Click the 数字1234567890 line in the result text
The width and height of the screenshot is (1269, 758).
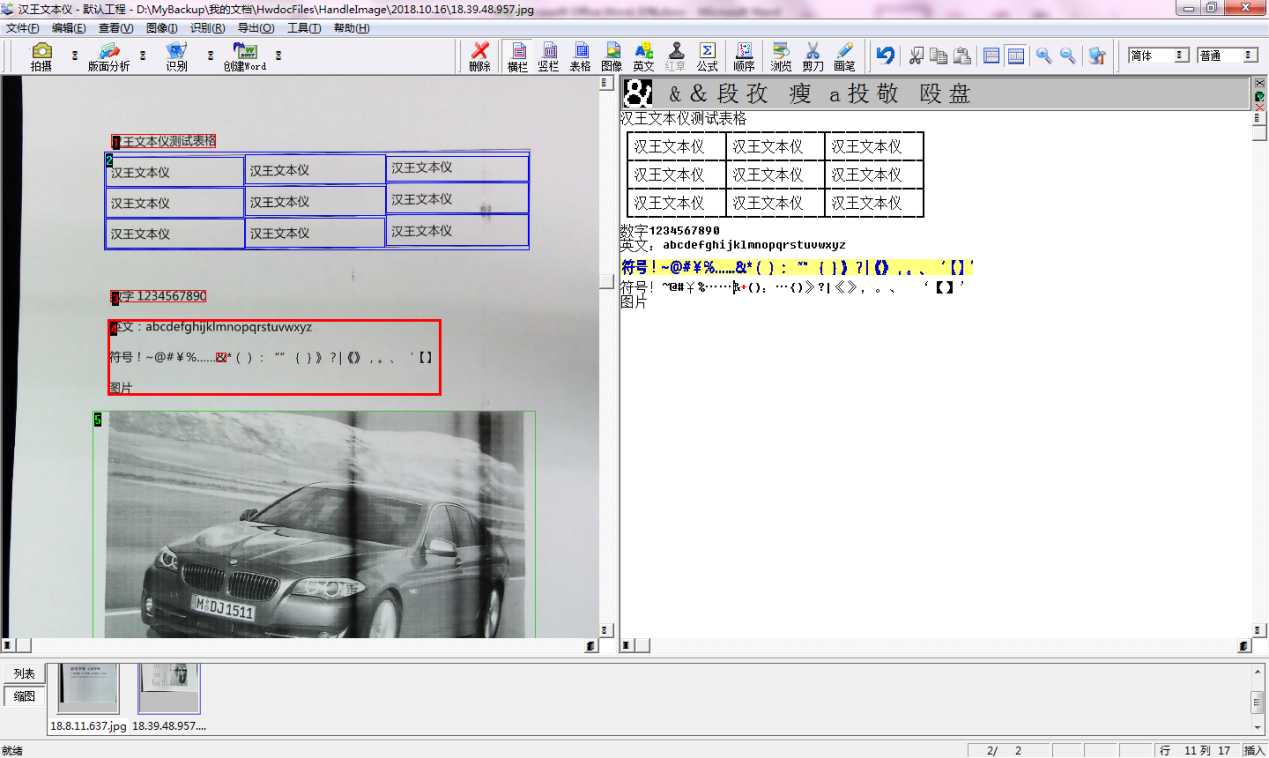tap(669, 231)
